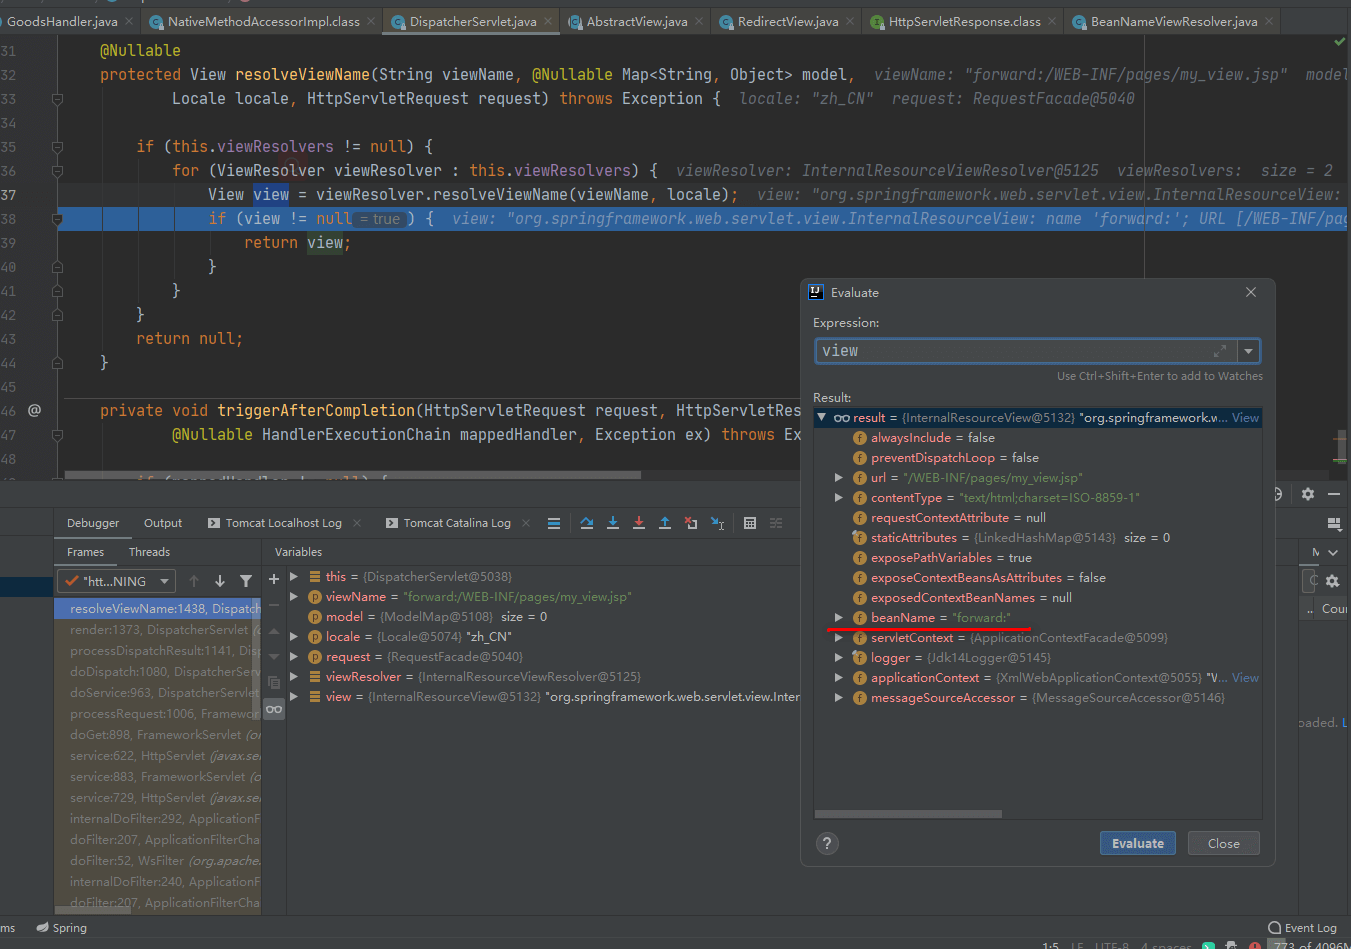Open BeanNameViewResolver.java editor tab
Screen dimensions: 1351x949
tap(1173, 21)
